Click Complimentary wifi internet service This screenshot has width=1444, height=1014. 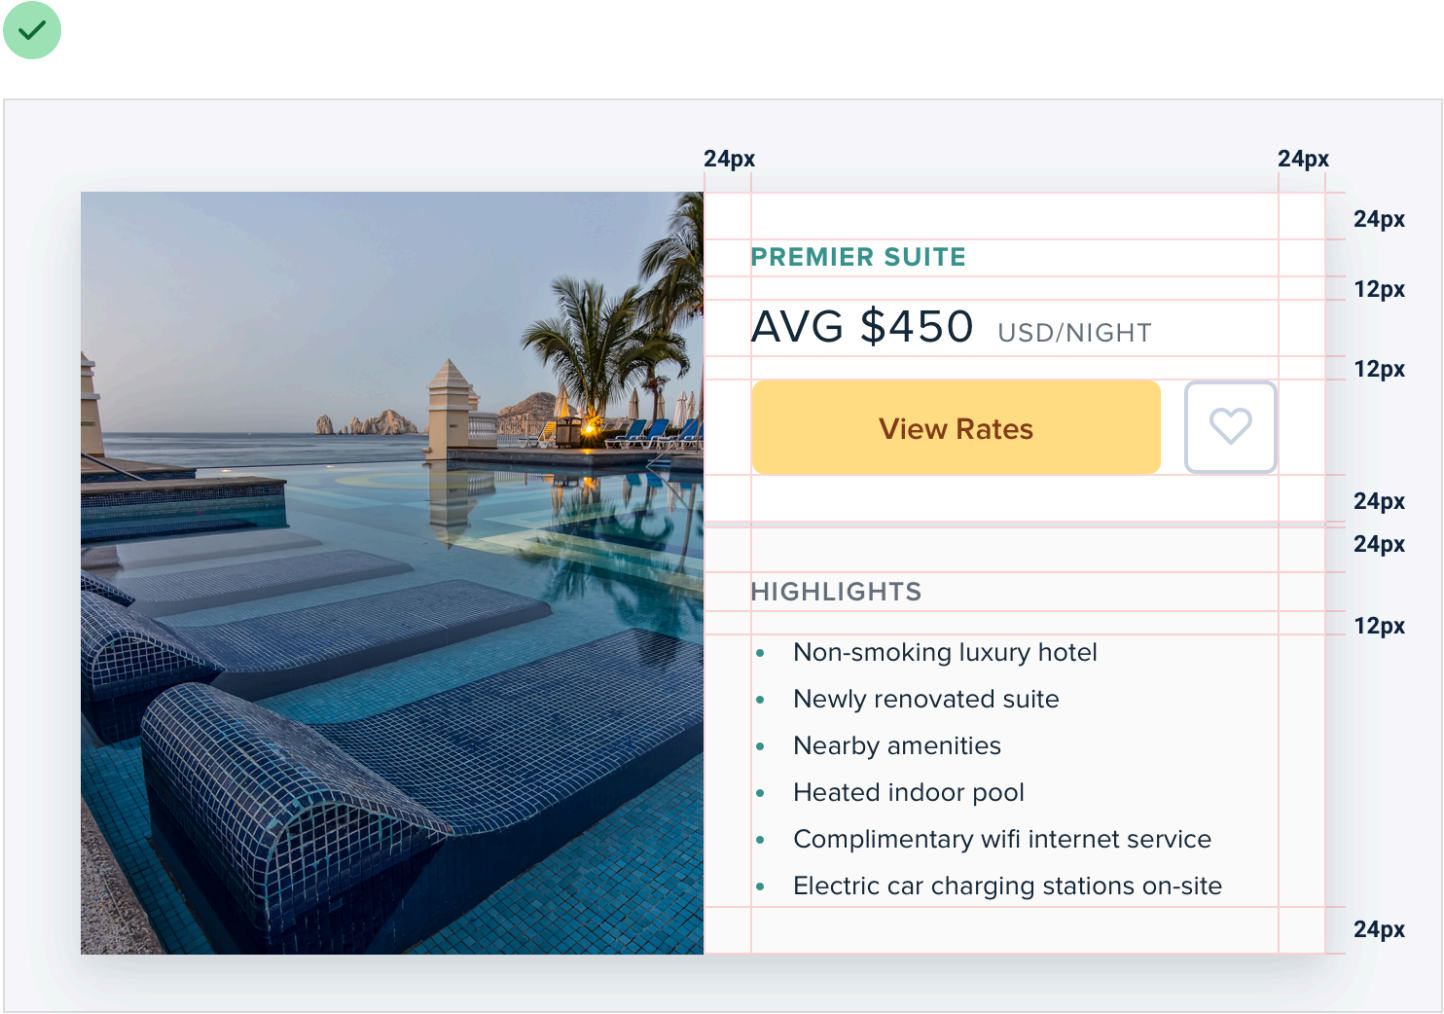click(1002, 840)
